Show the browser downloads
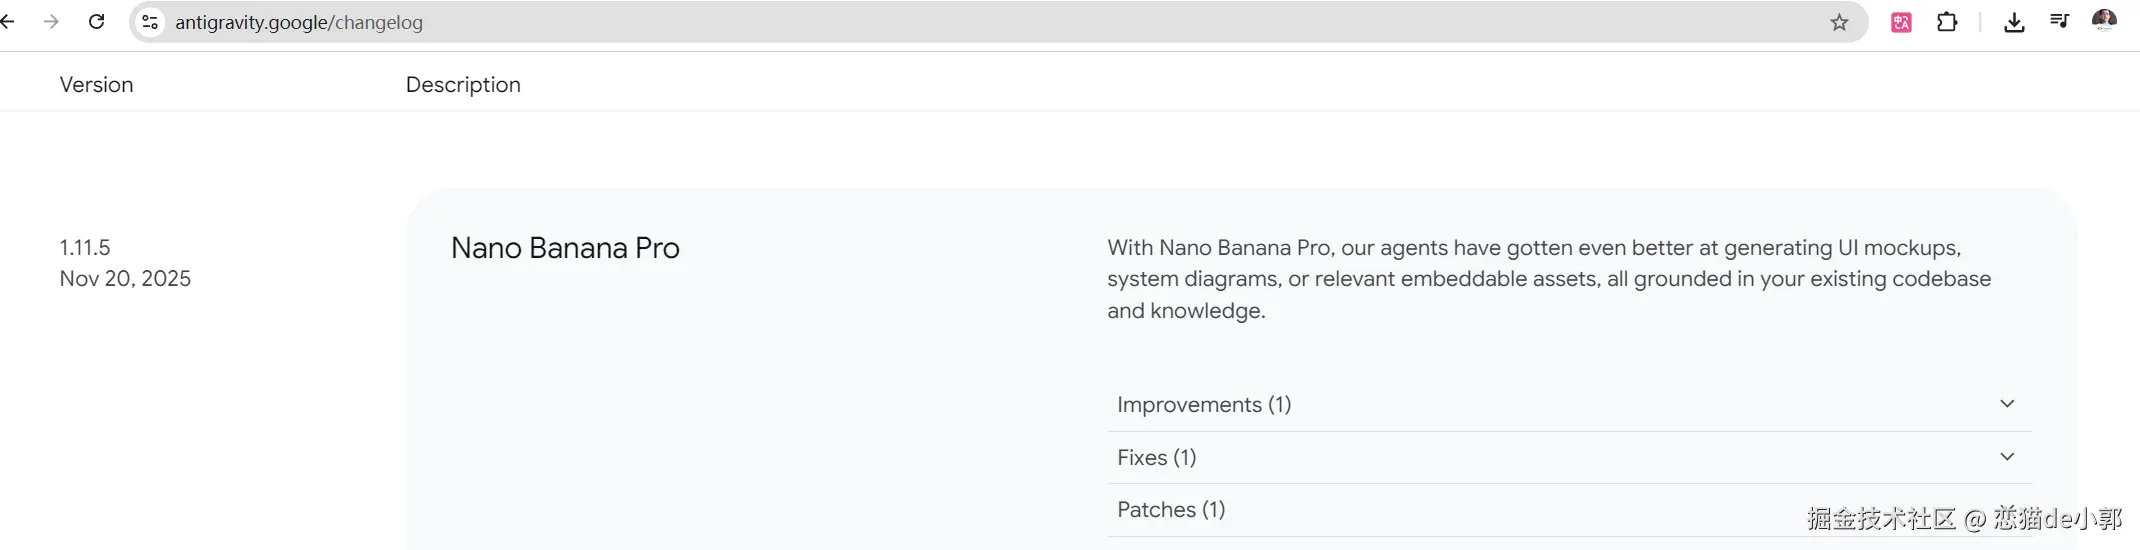2140x550 pixels. tap(2014, 22)
